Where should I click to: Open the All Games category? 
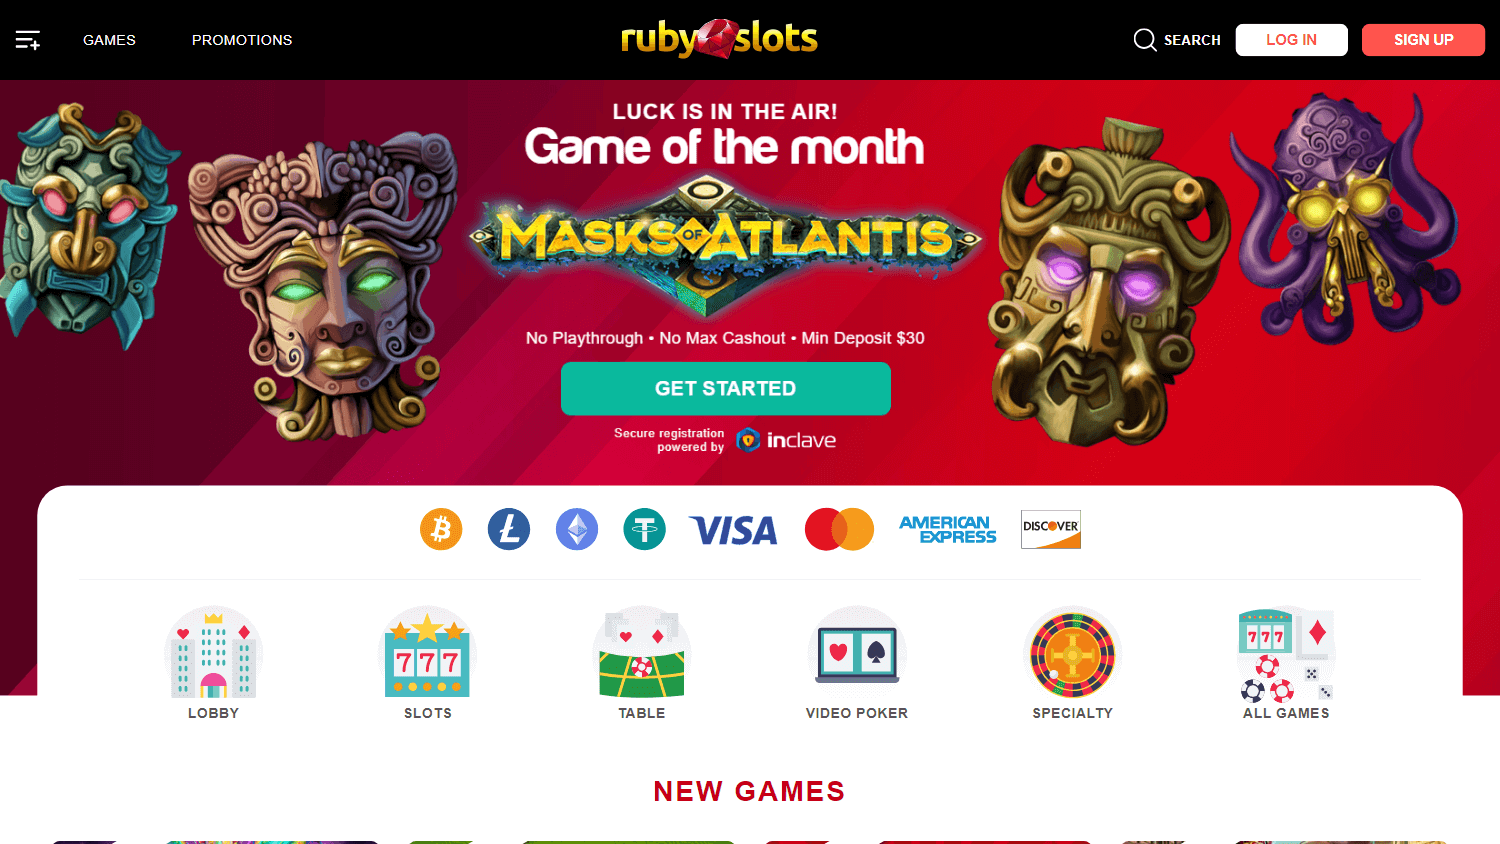1286,663
